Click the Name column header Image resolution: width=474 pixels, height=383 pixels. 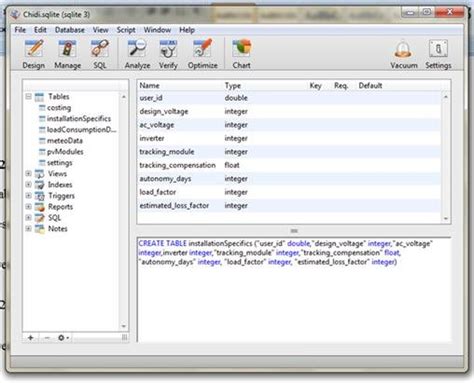[x=149, y=85]
